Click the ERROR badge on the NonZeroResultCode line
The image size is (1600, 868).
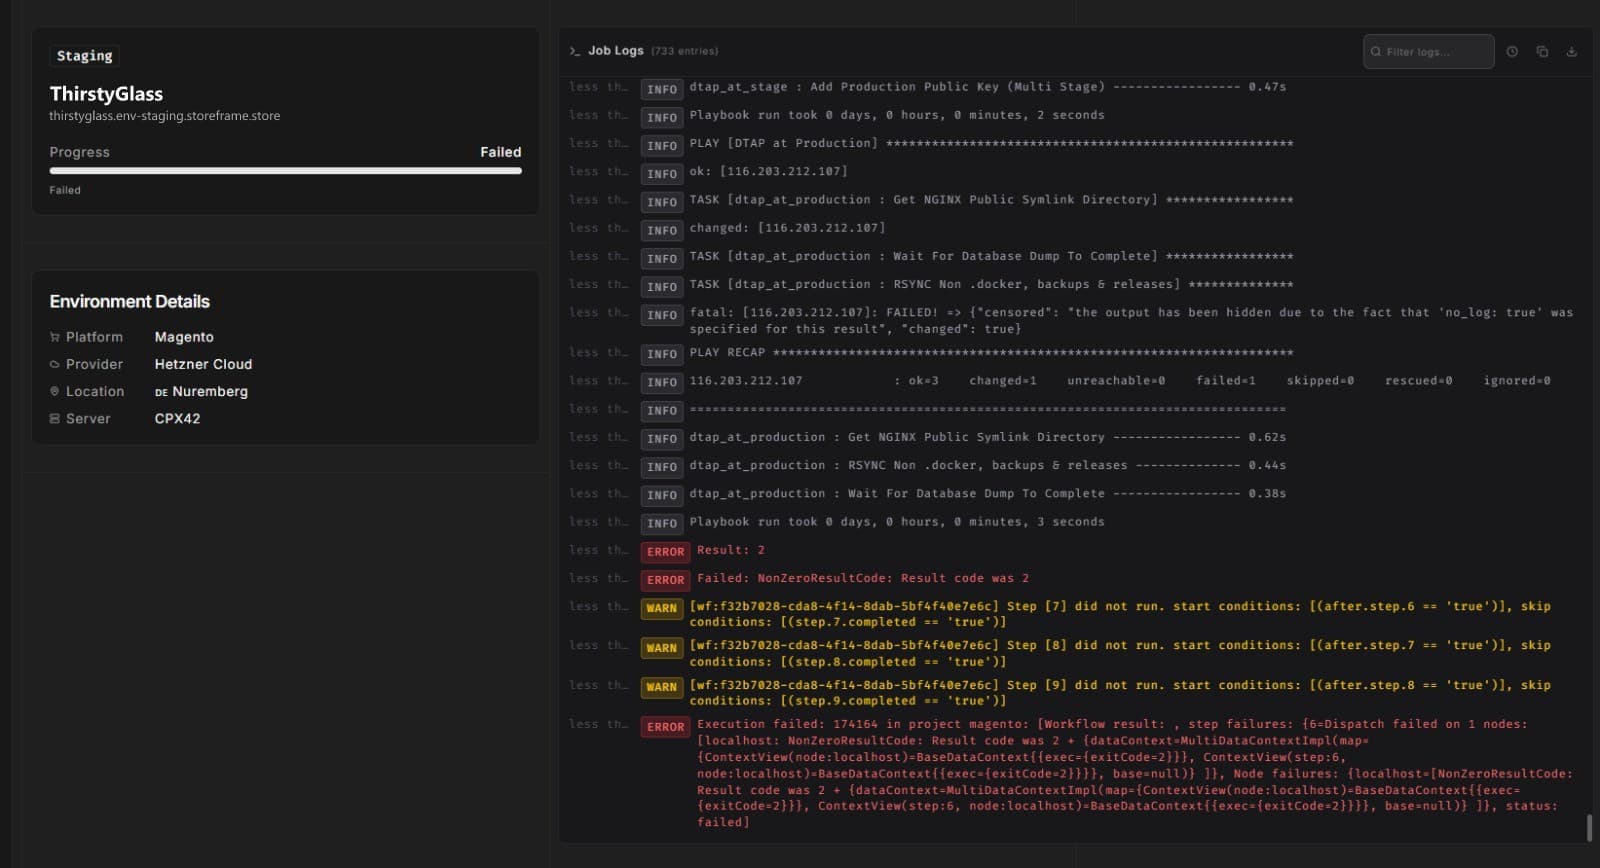(x=665, y=580)
